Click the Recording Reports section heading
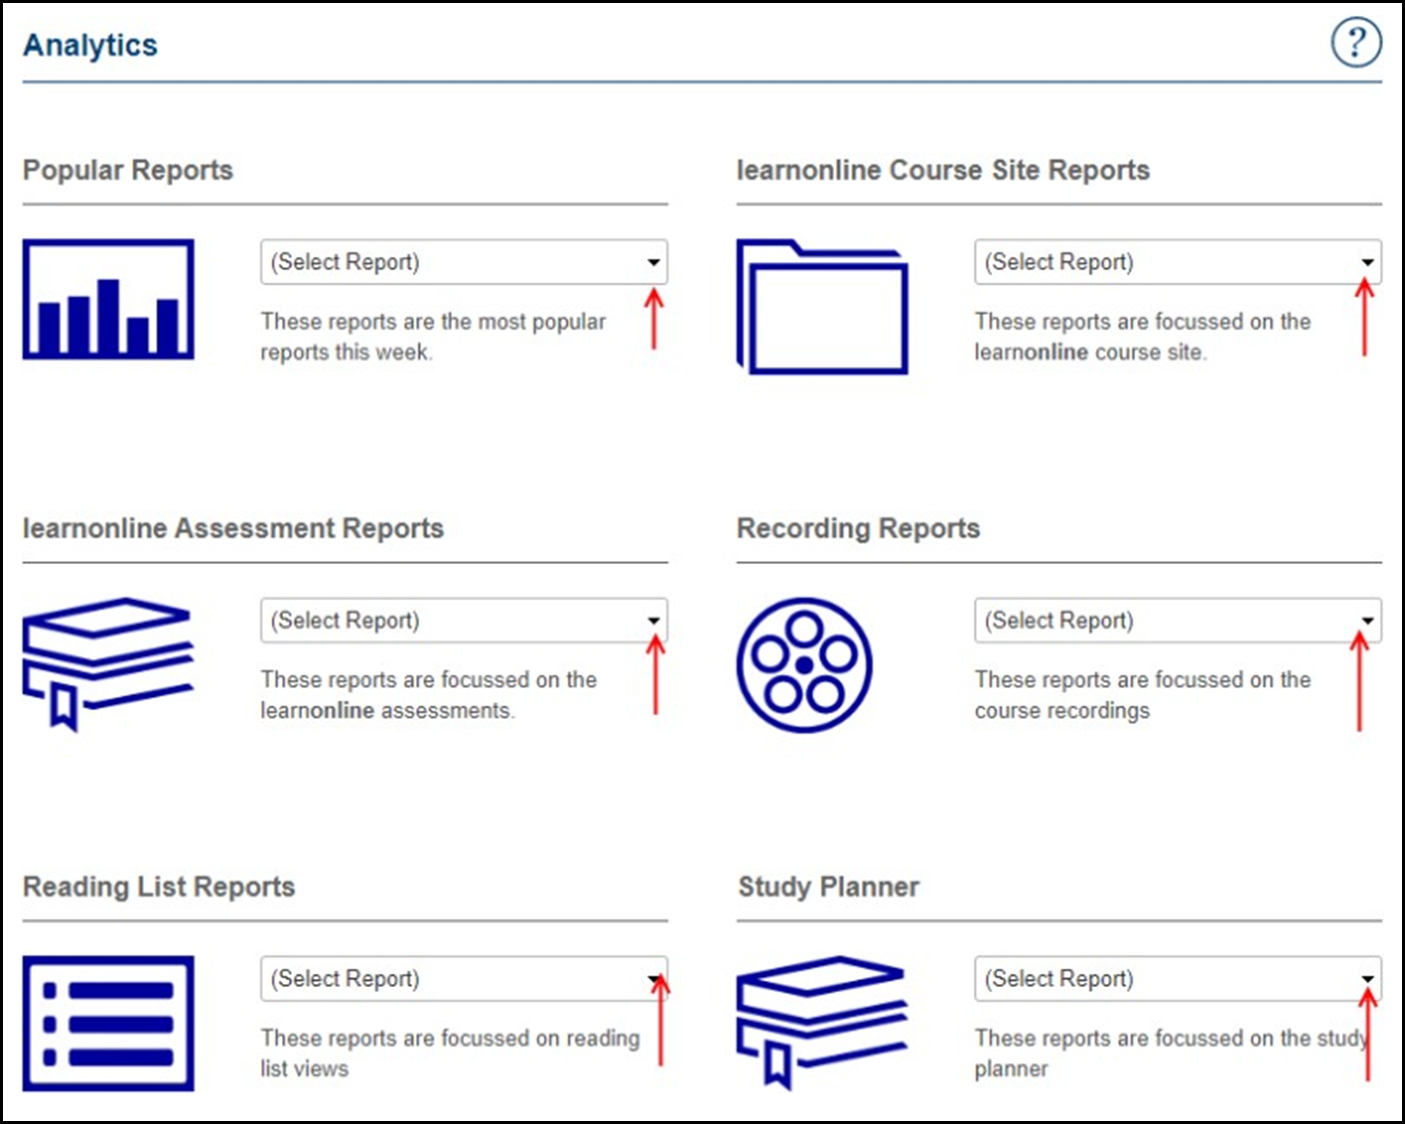The height and width of the screenshot is (1124, 1405). tap(858, 528)
